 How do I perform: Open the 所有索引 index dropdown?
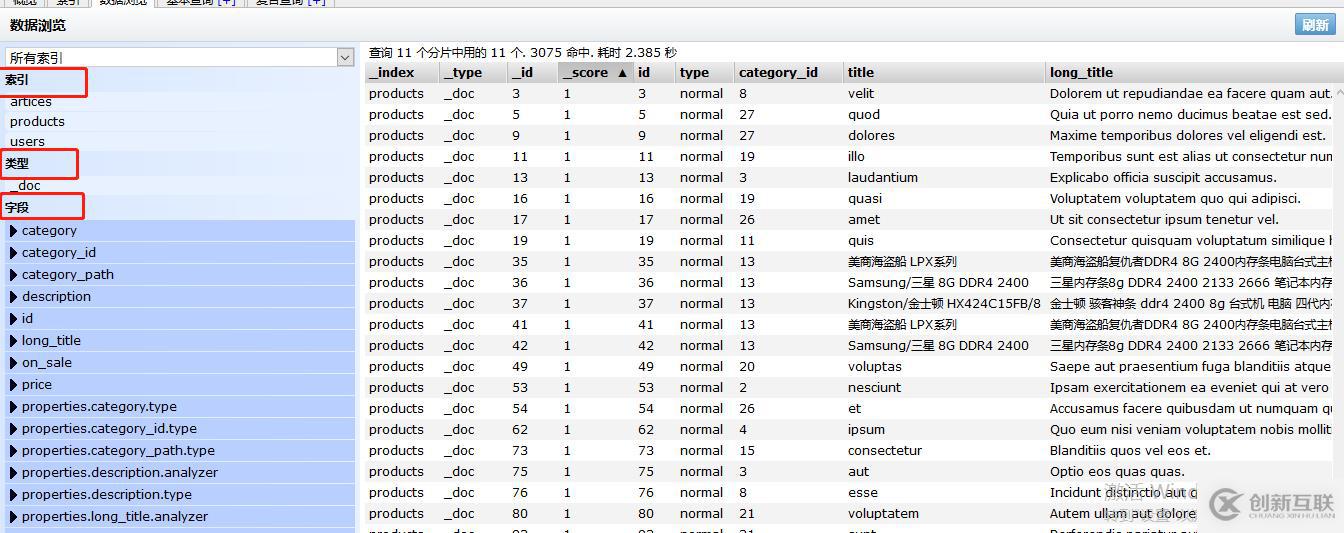coord(180,58)
